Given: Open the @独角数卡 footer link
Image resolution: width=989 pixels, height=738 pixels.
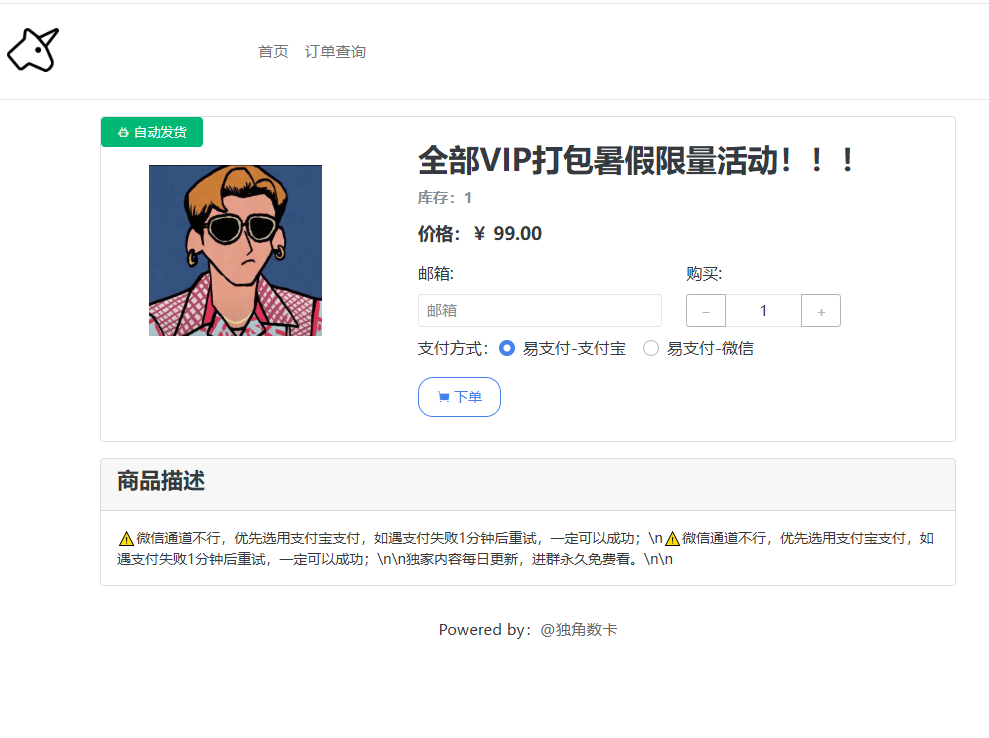Looking at the screenshot, I should [x=579, y=630].
